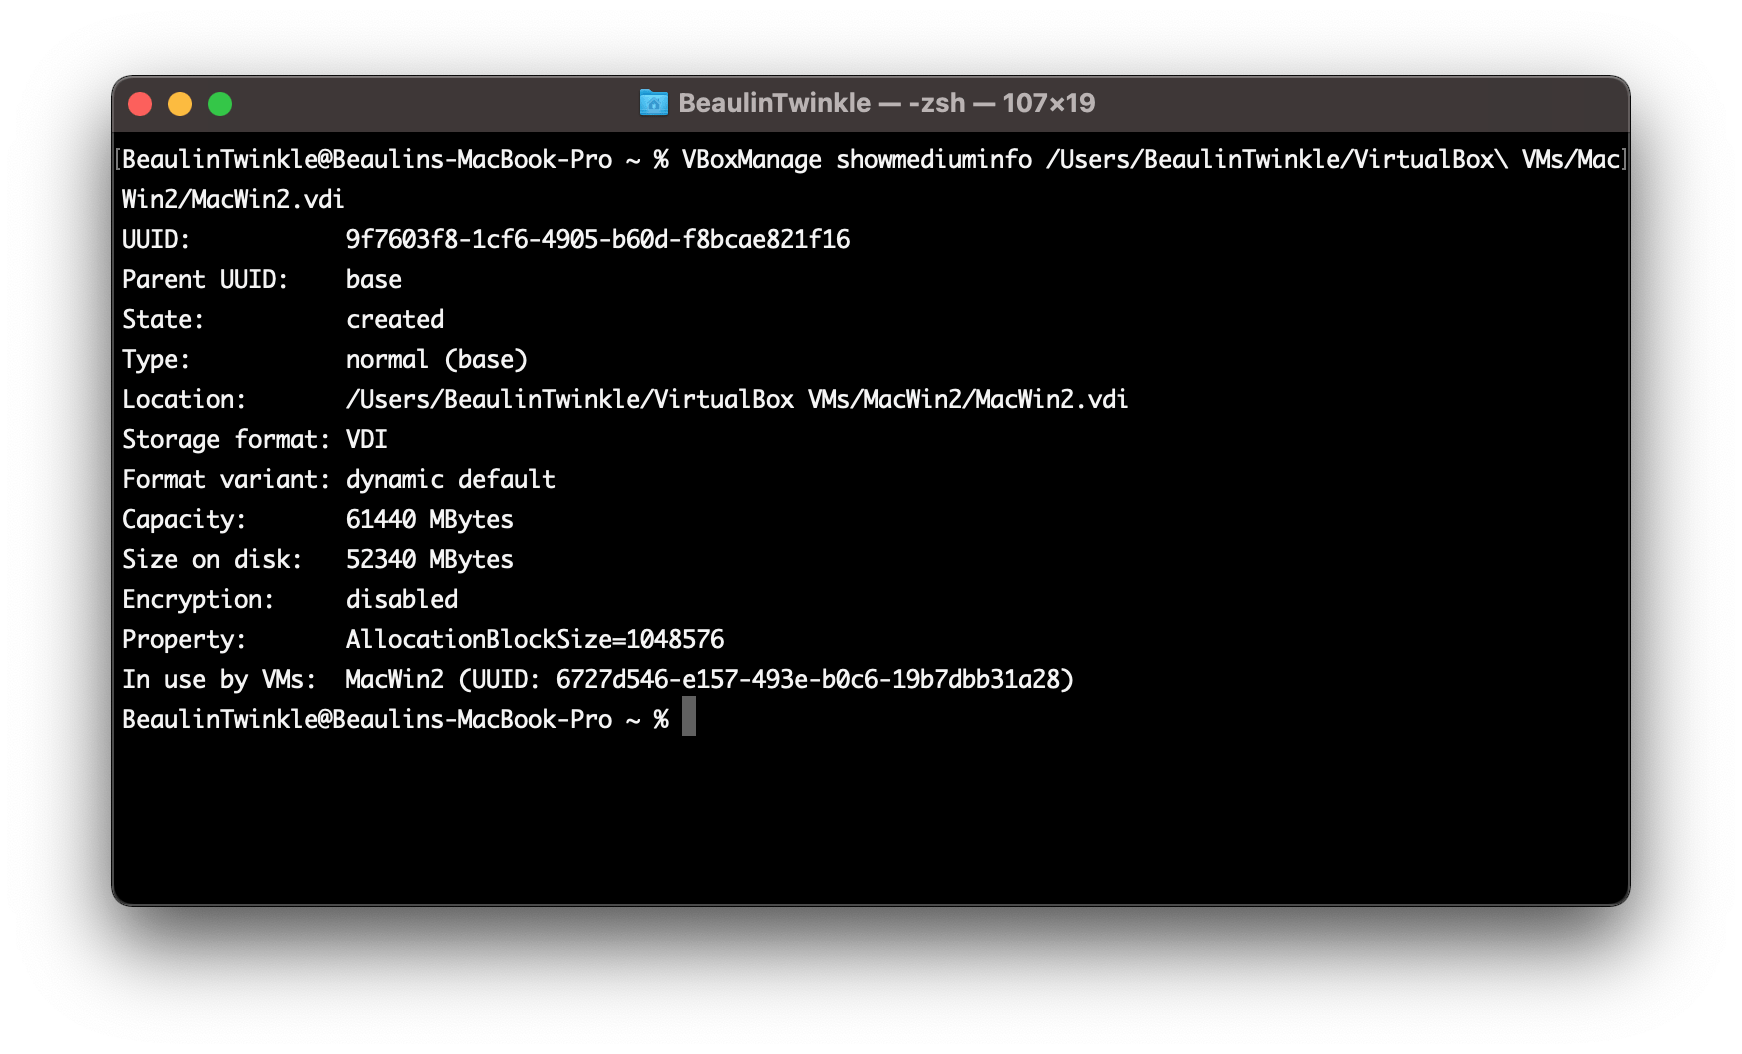Click the Capacity value 61440 MBytes
The image size is (1742, 1054).
(430, 519)
